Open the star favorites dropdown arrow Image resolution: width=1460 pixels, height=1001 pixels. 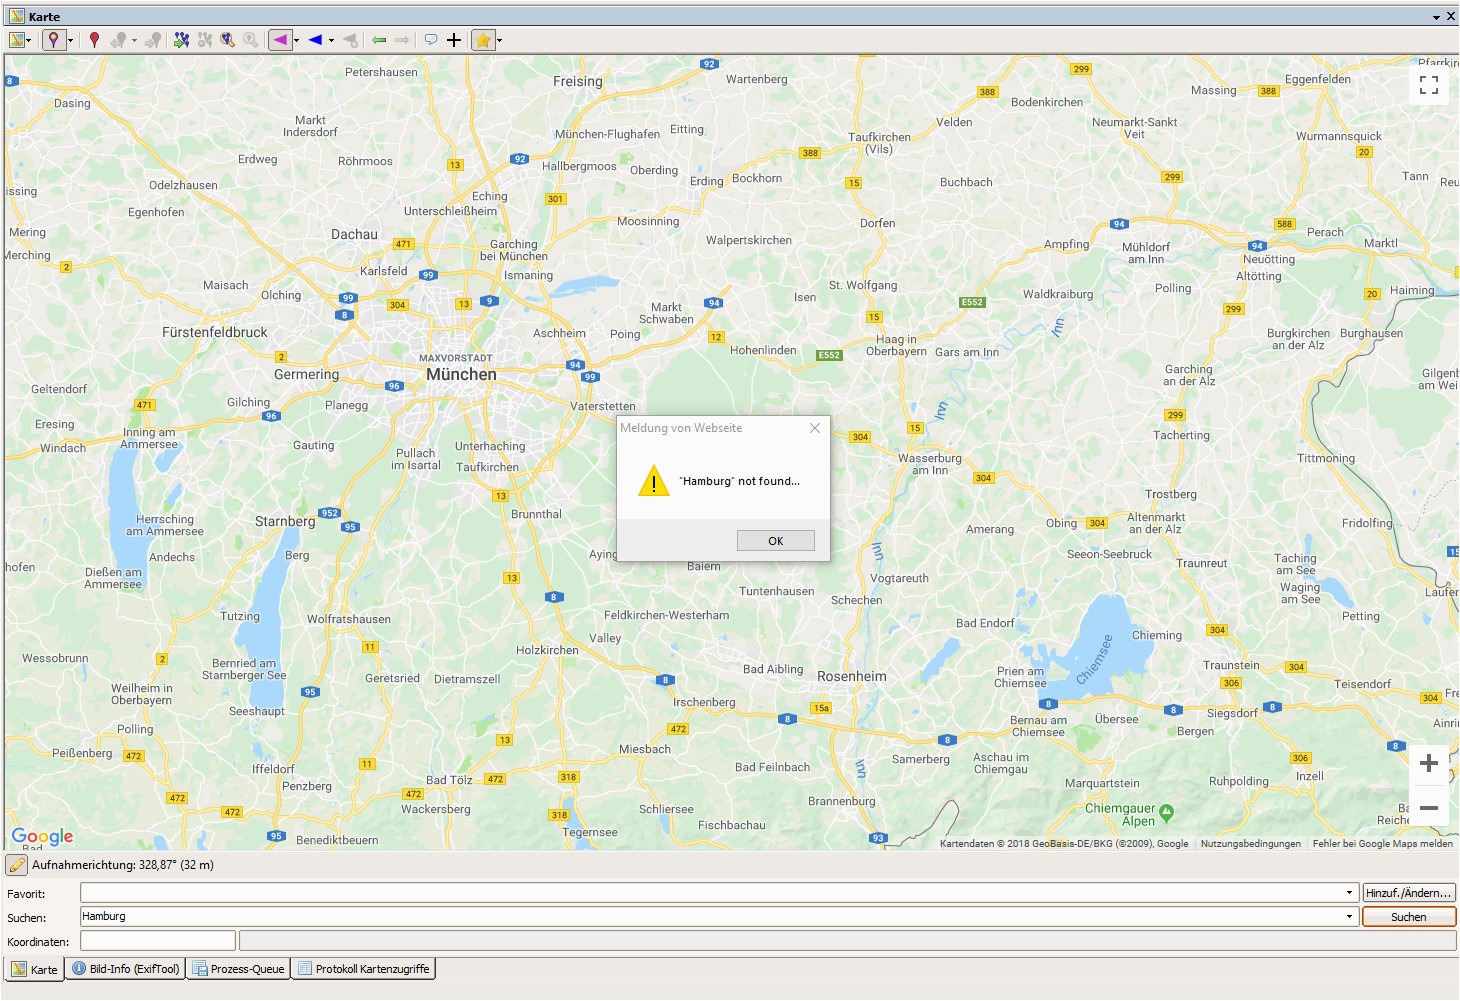(x=499, y=41)
